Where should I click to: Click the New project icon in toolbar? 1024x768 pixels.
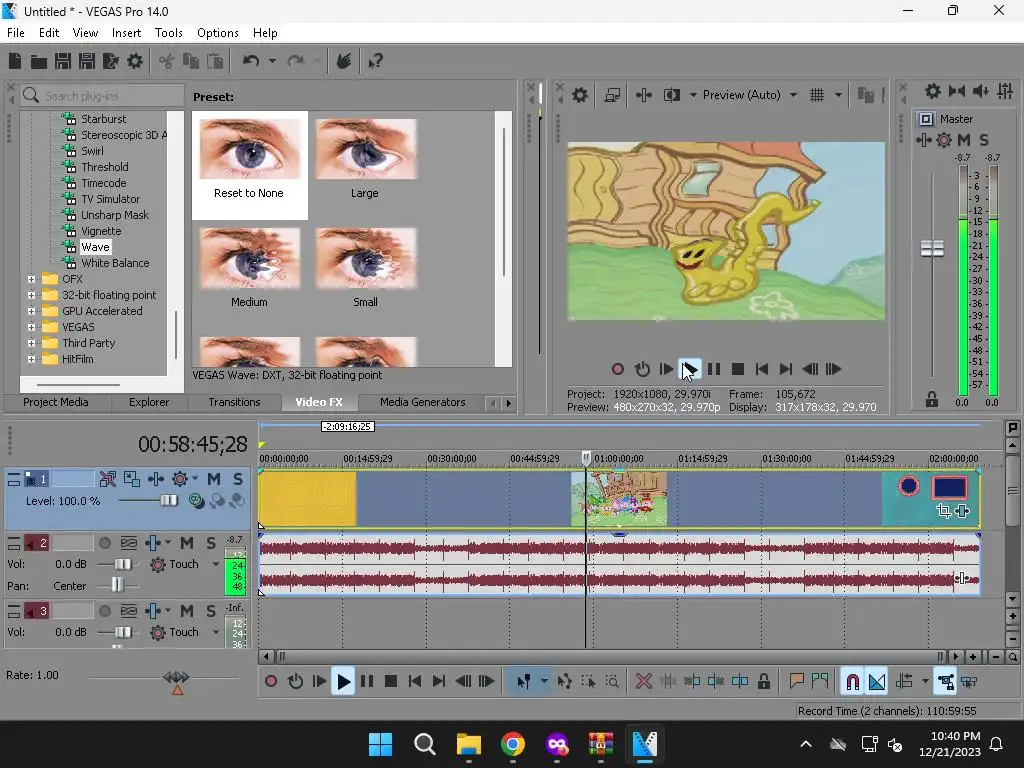pos(15,61)
